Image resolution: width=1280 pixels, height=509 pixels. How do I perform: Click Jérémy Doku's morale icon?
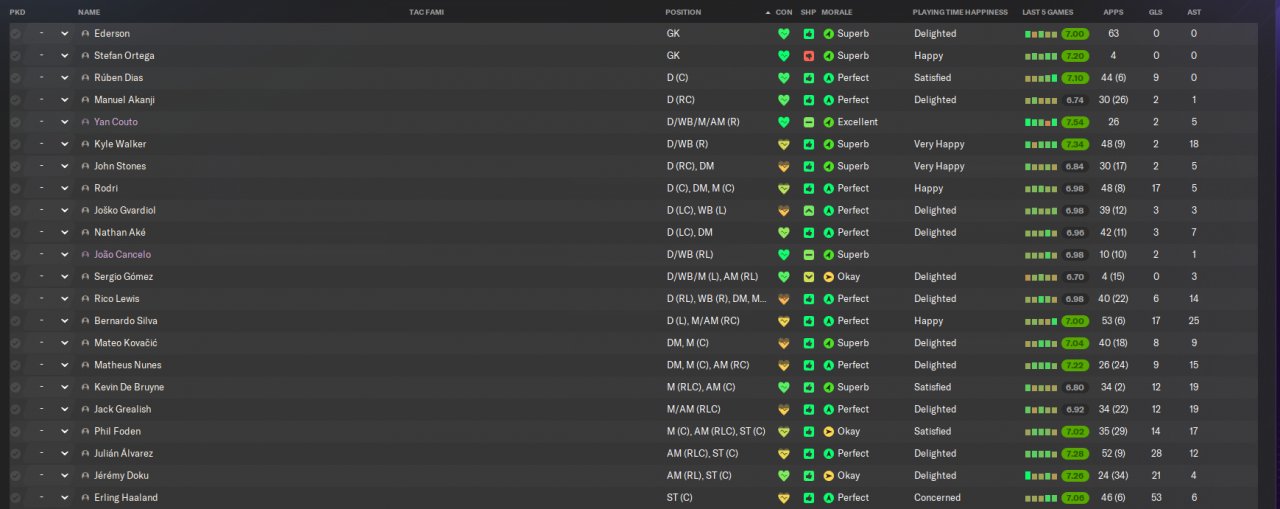pyautogui.click(x=828, y=475)
